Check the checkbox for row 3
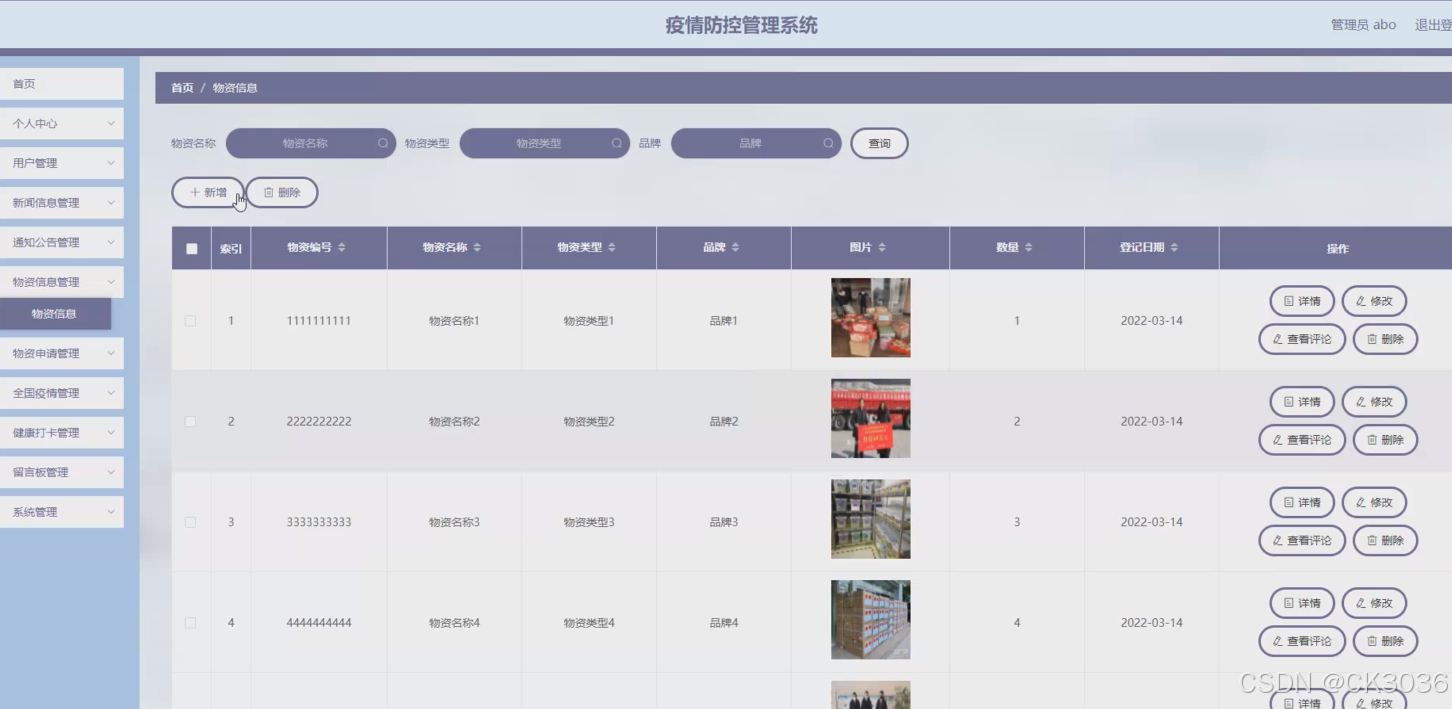 tap(190, 523)
